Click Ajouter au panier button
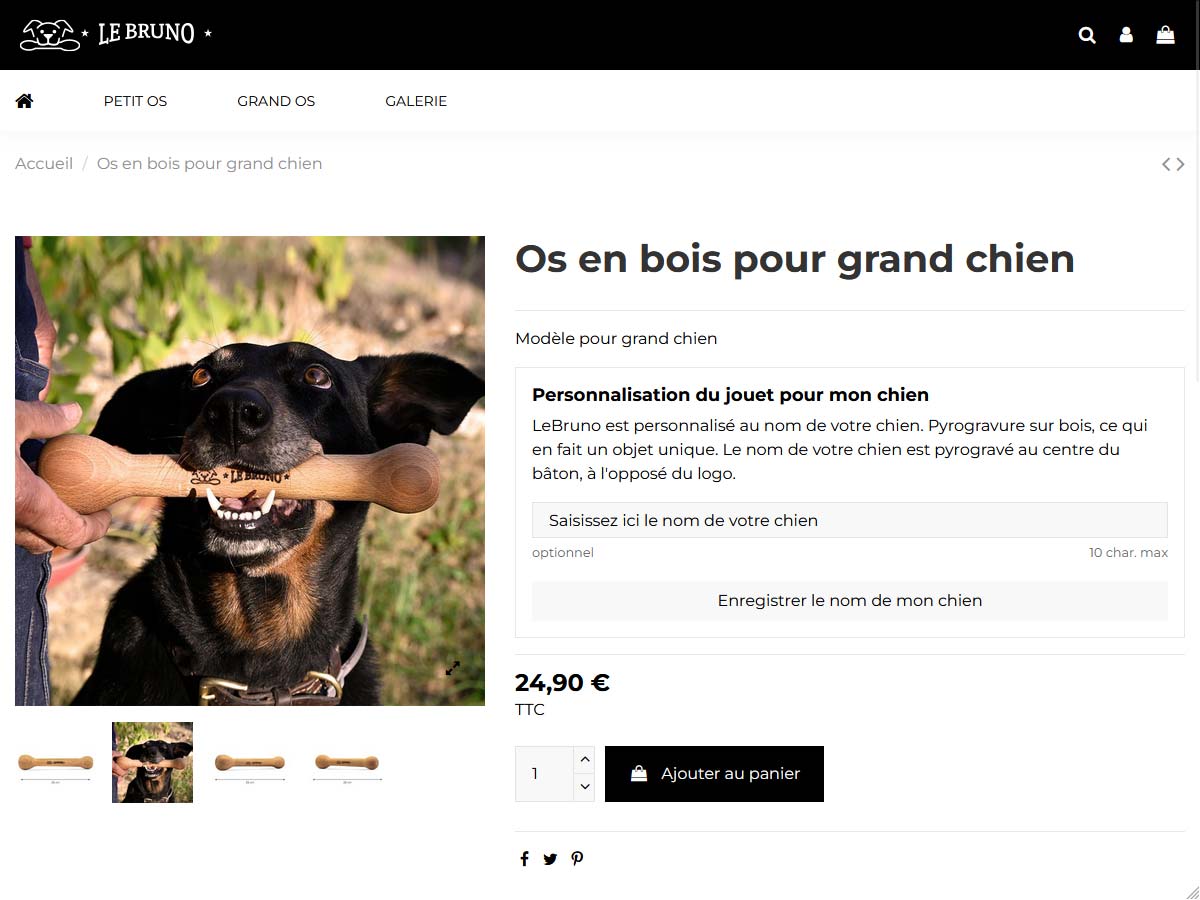The width and height of the screenshot is (1200, 900). pos(714,773)
